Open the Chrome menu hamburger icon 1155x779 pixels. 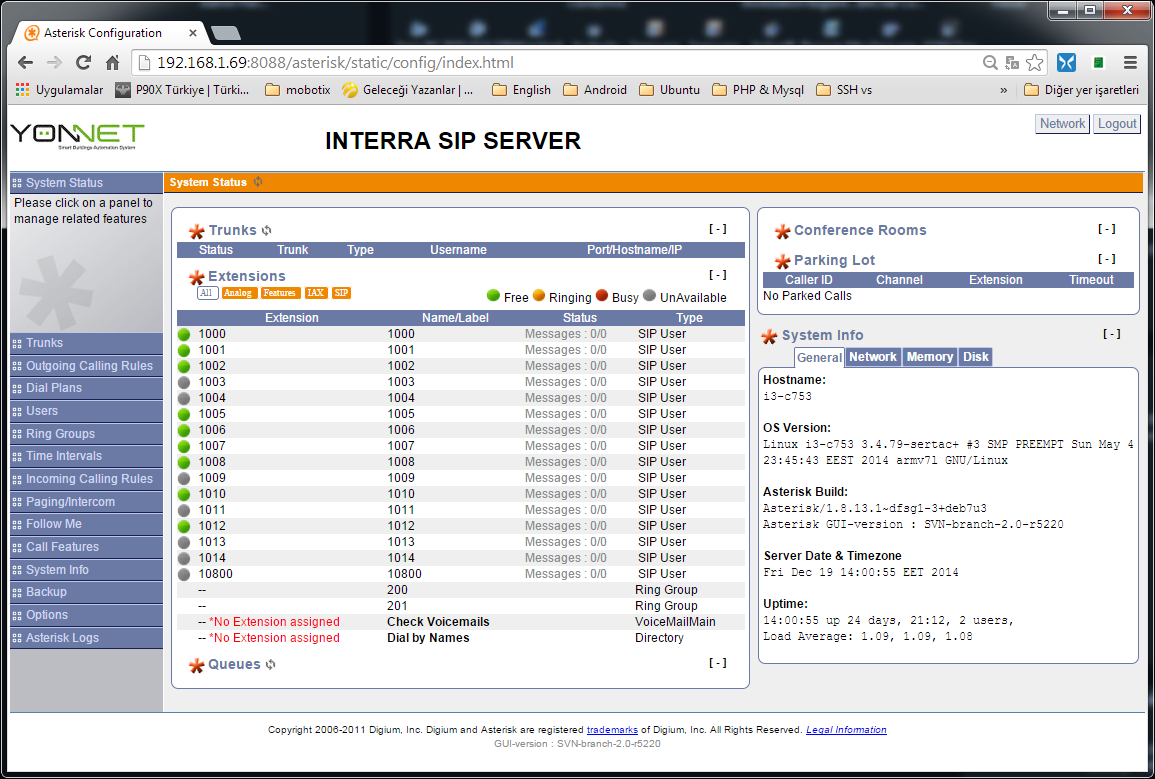1130,63
